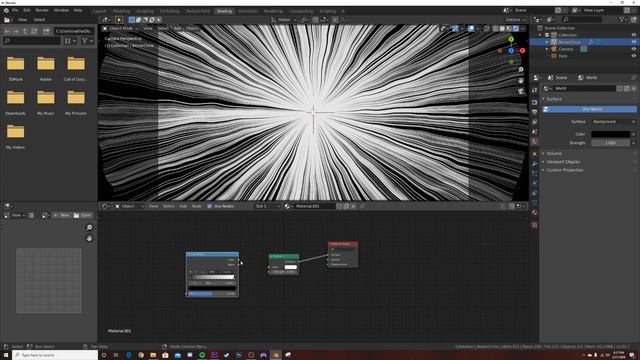Image resolution: width=640 pixels, height=360 pixels.
Task: Hide the Collection in outliner
Action: click(634, 35)
